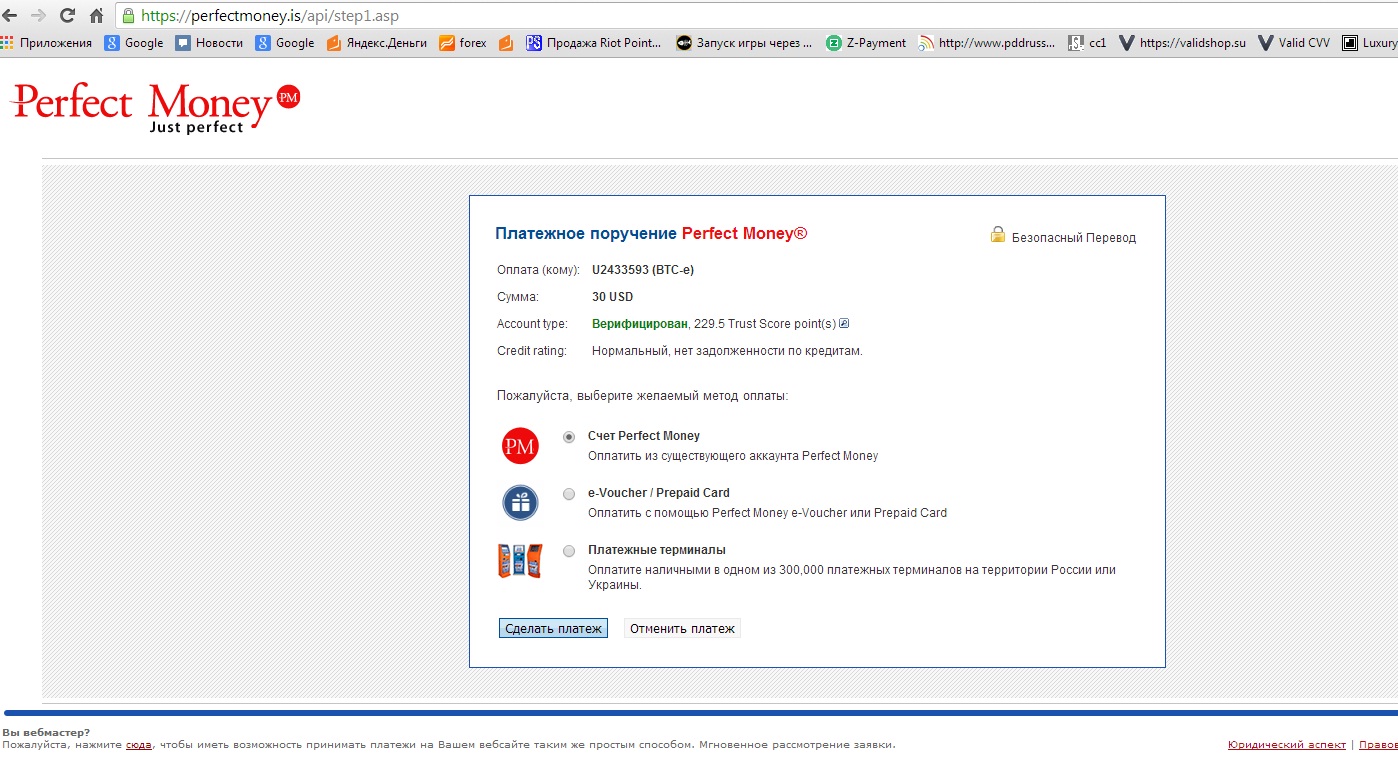Screen dimensions: 1398x761
Task: Click the Платежное поручение Perfect Money heading
Action: (x=651, y=234)
